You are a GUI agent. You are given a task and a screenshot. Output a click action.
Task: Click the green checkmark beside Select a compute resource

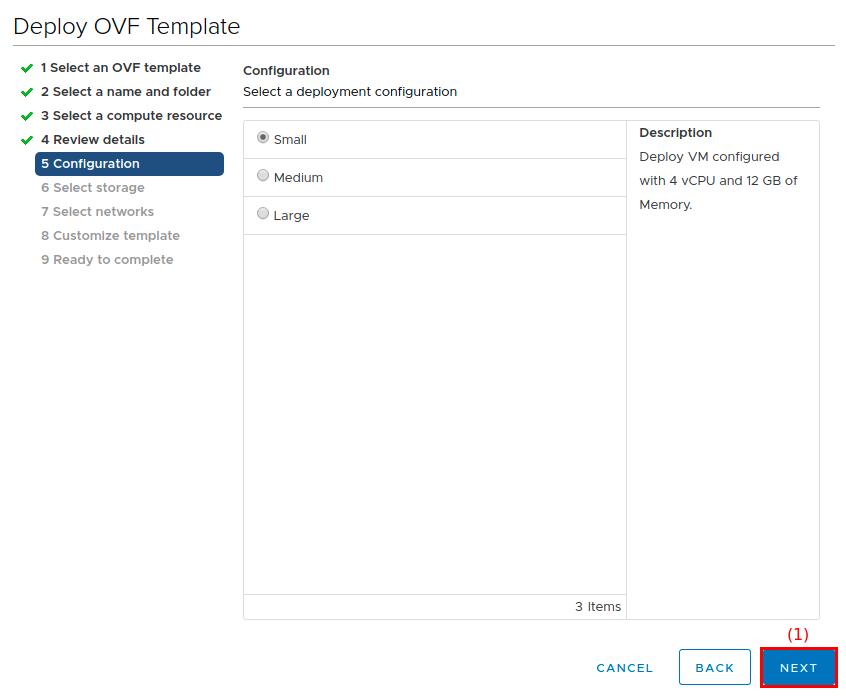point(27,116)
